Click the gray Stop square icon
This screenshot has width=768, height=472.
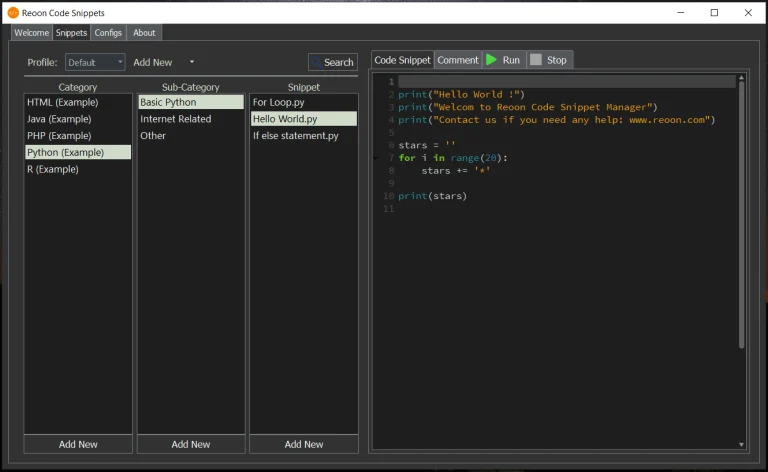click(536, 60)
